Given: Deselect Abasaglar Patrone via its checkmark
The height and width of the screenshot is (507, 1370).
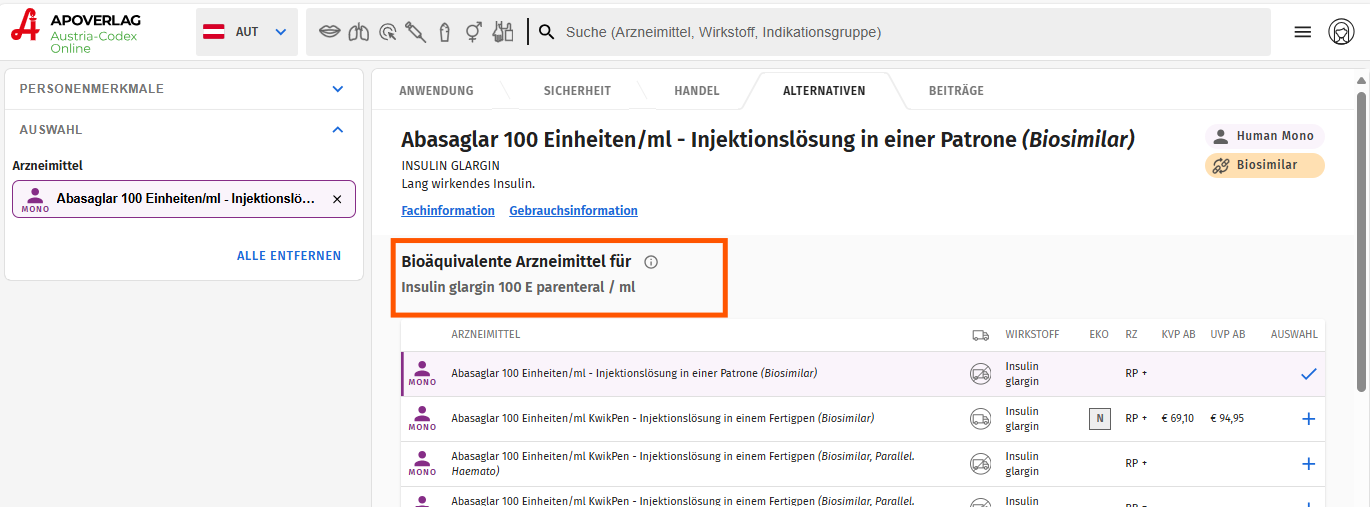Looking at the screenshot, I should point(1308,374).
